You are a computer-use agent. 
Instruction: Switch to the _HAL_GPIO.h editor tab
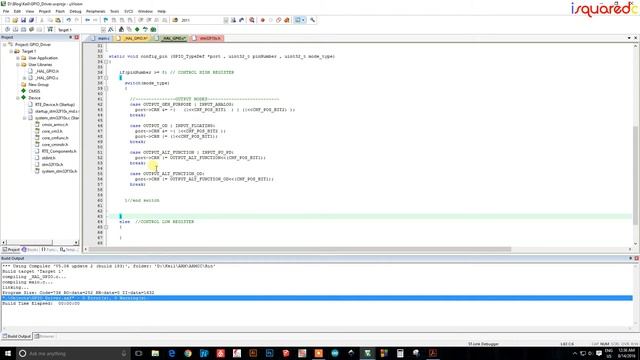click(x=132, y=38)
